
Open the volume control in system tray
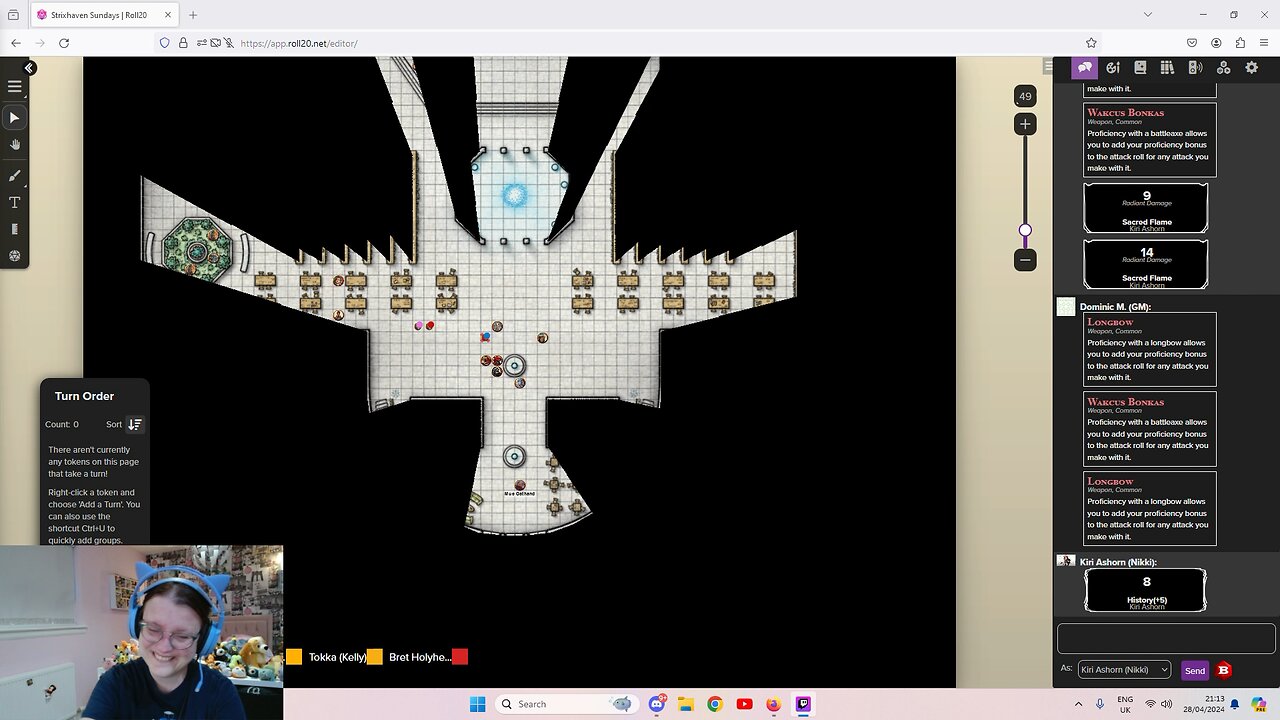click(1166, 704)
